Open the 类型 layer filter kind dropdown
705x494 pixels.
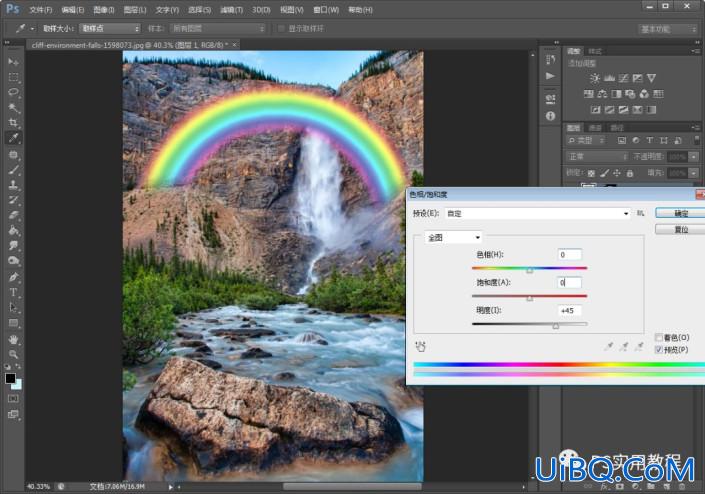tap(586, 141)
